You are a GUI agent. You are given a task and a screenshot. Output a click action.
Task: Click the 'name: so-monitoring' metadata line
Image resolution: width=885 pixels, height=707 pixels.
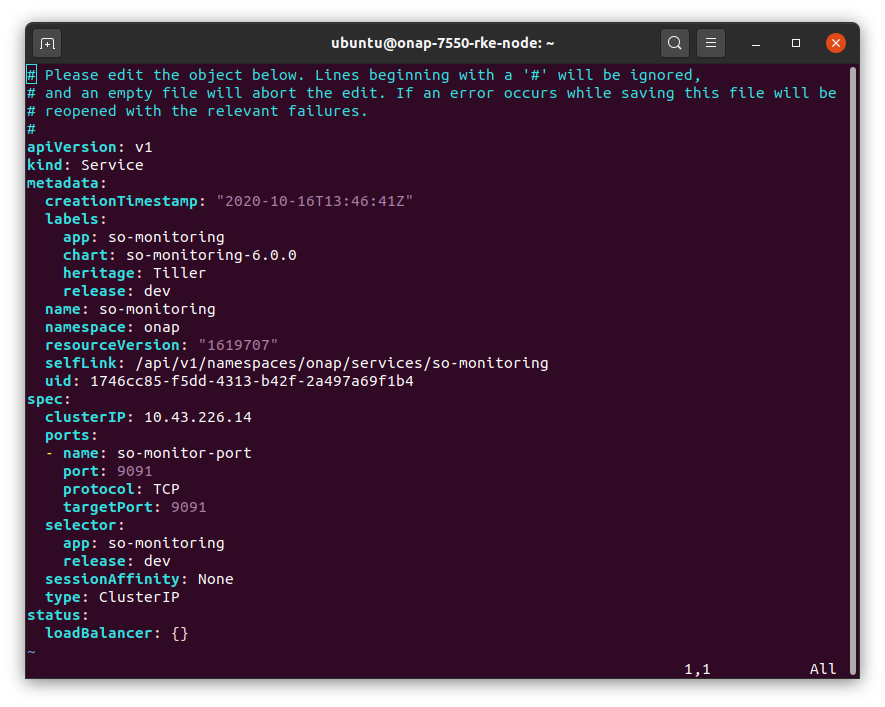130,309
